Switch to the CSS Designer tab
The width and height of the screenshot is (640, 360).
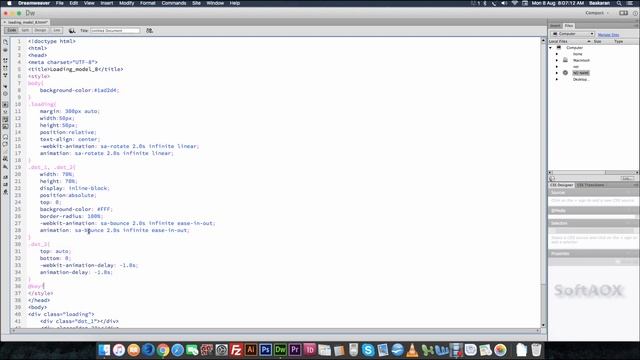pyautogui.click(x=562, y=185)
